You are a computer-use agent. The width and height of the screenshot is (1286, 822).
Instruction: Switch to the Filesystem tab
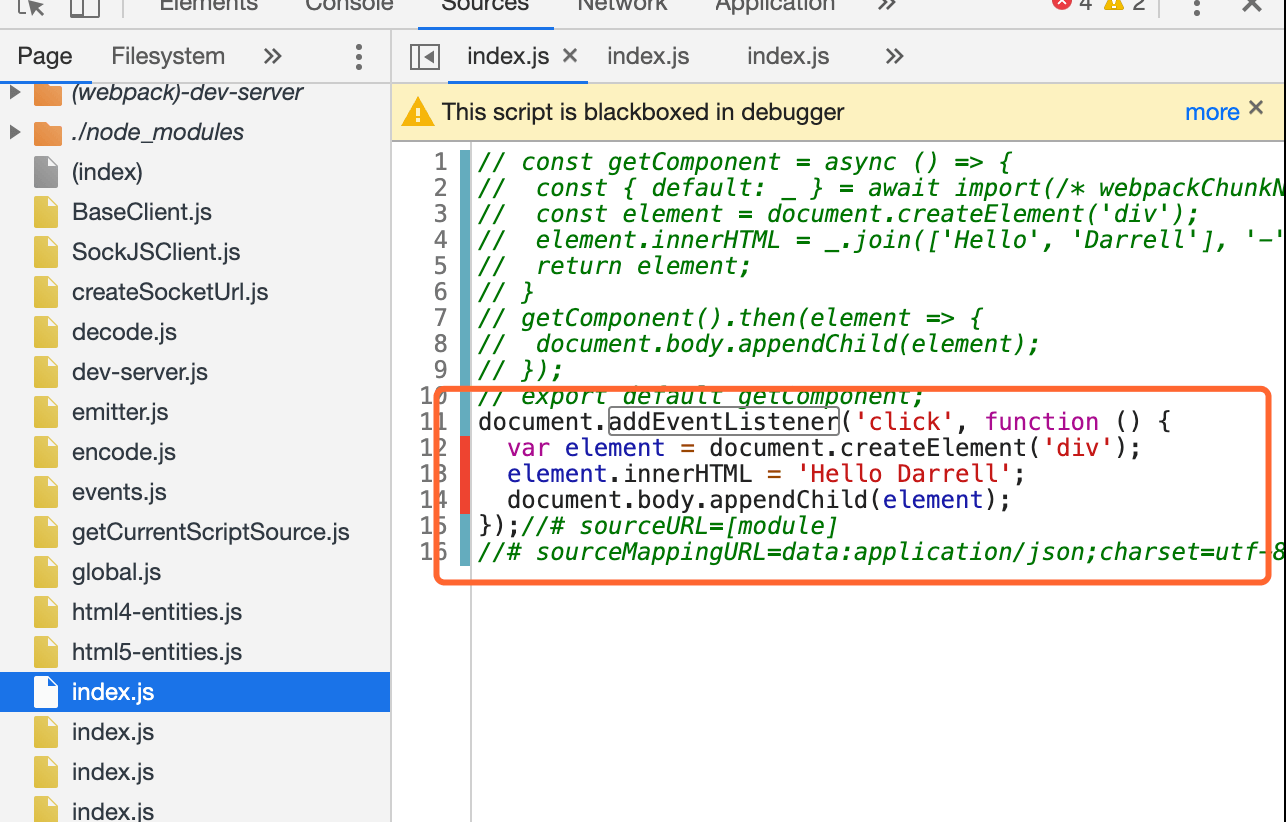(x=168, y=57)
